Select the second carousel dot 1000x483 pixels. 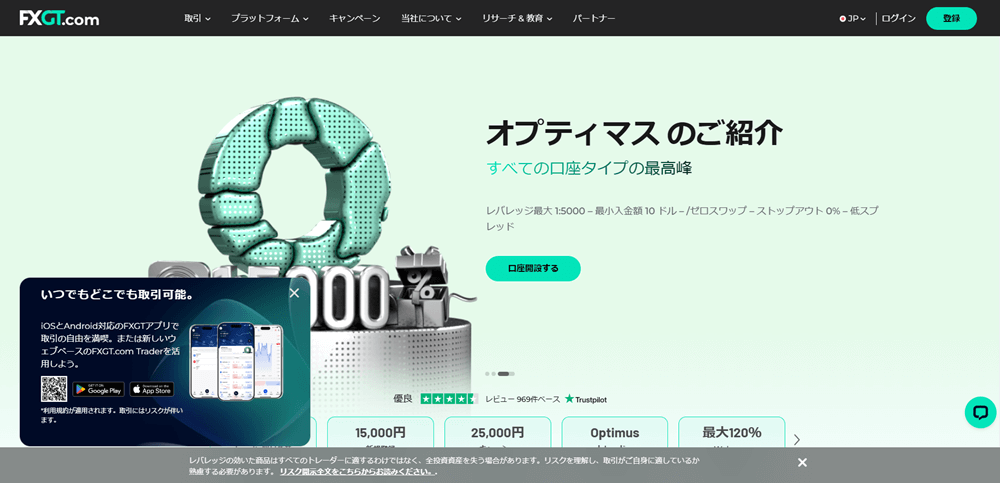click(494, 373)
